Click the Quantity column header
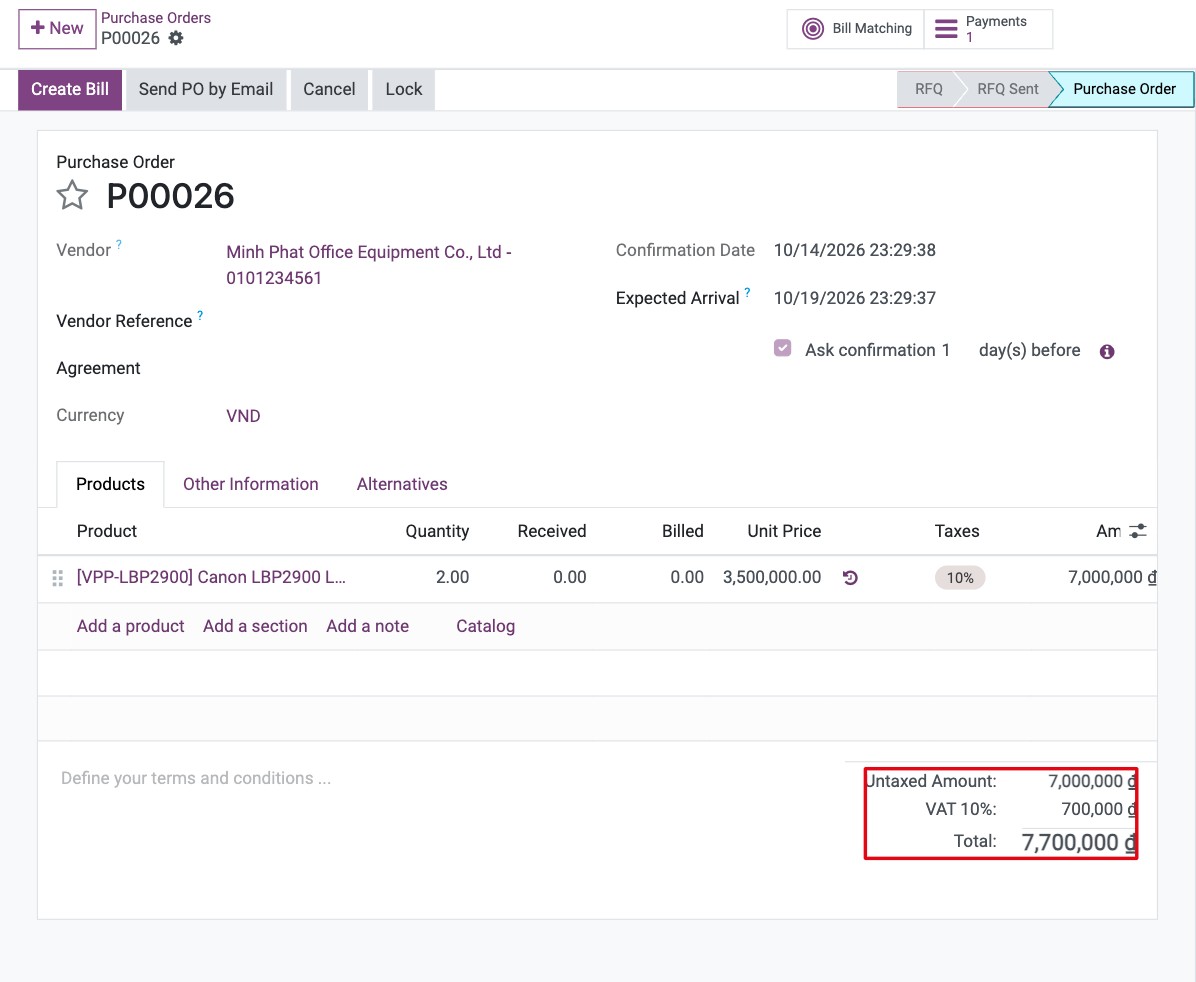 click(x=437, y=531)
